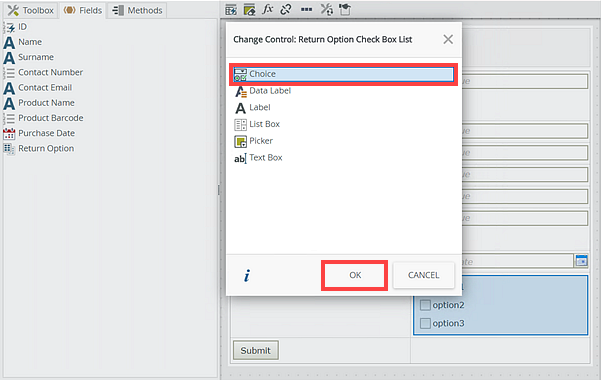Click the Purchase Date calendar field icon
Screen dimensions: 601x380
tap(9, 133)
